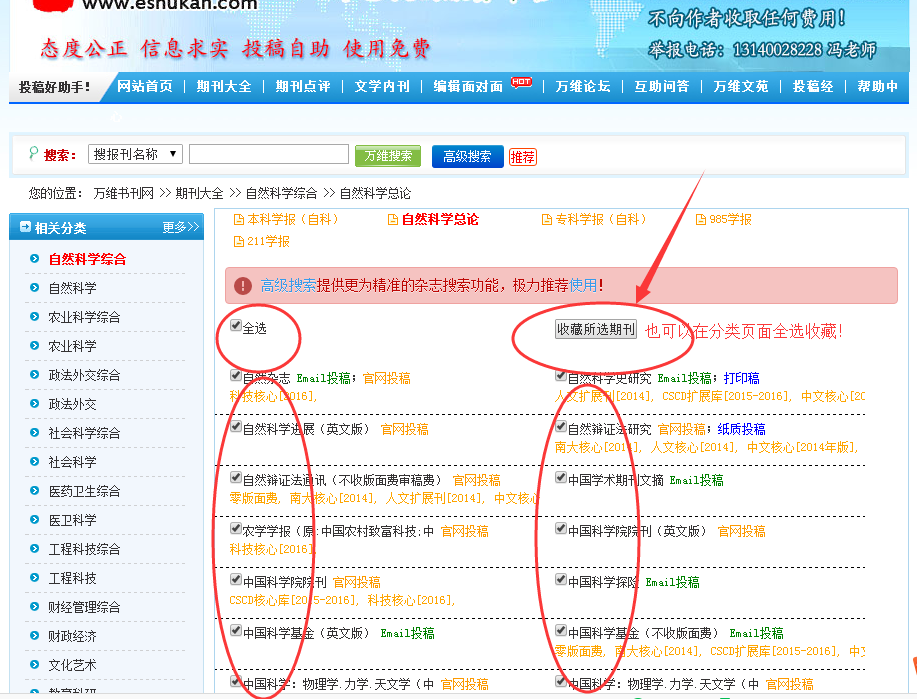Click the bullet icon beside 农业科学综合
917x699 pixels.
[35, 316]
